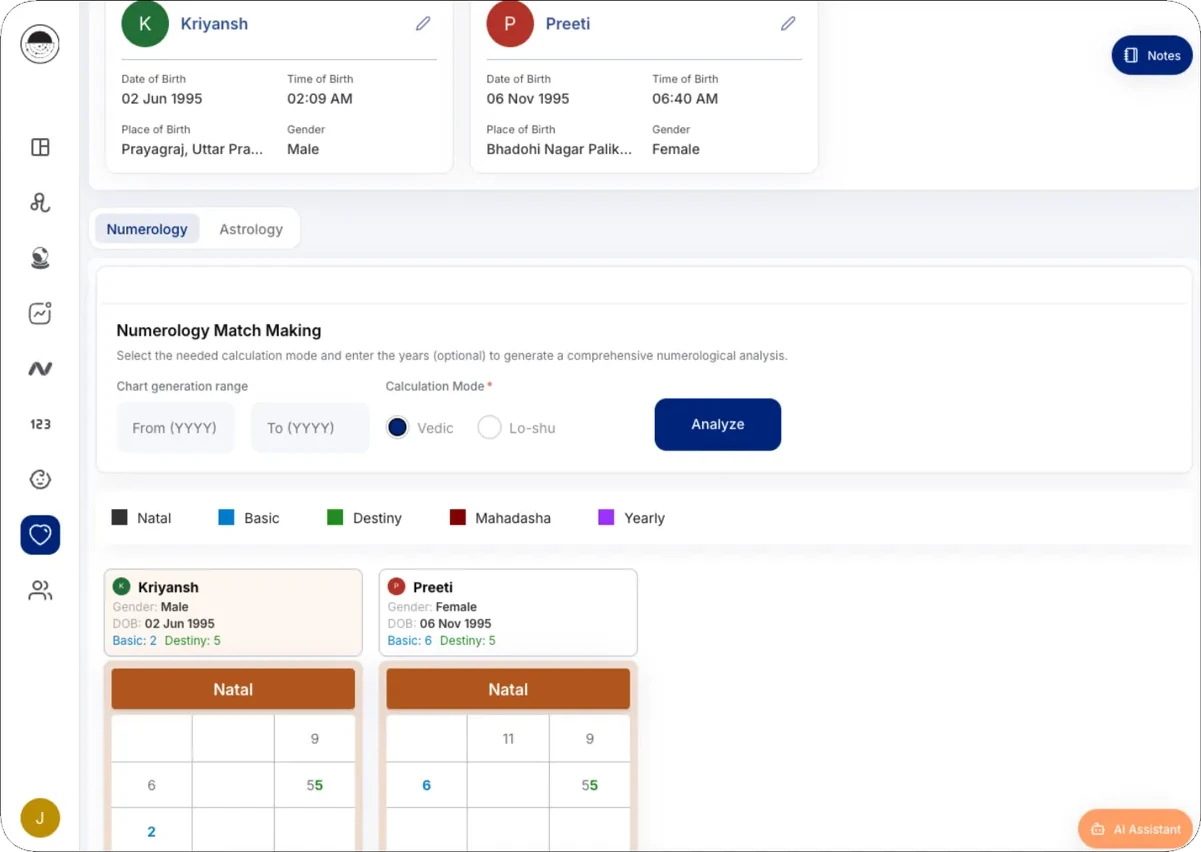Open the chart analytics sidebar icon
This screenshot has width=1201, height=852.
40,313
